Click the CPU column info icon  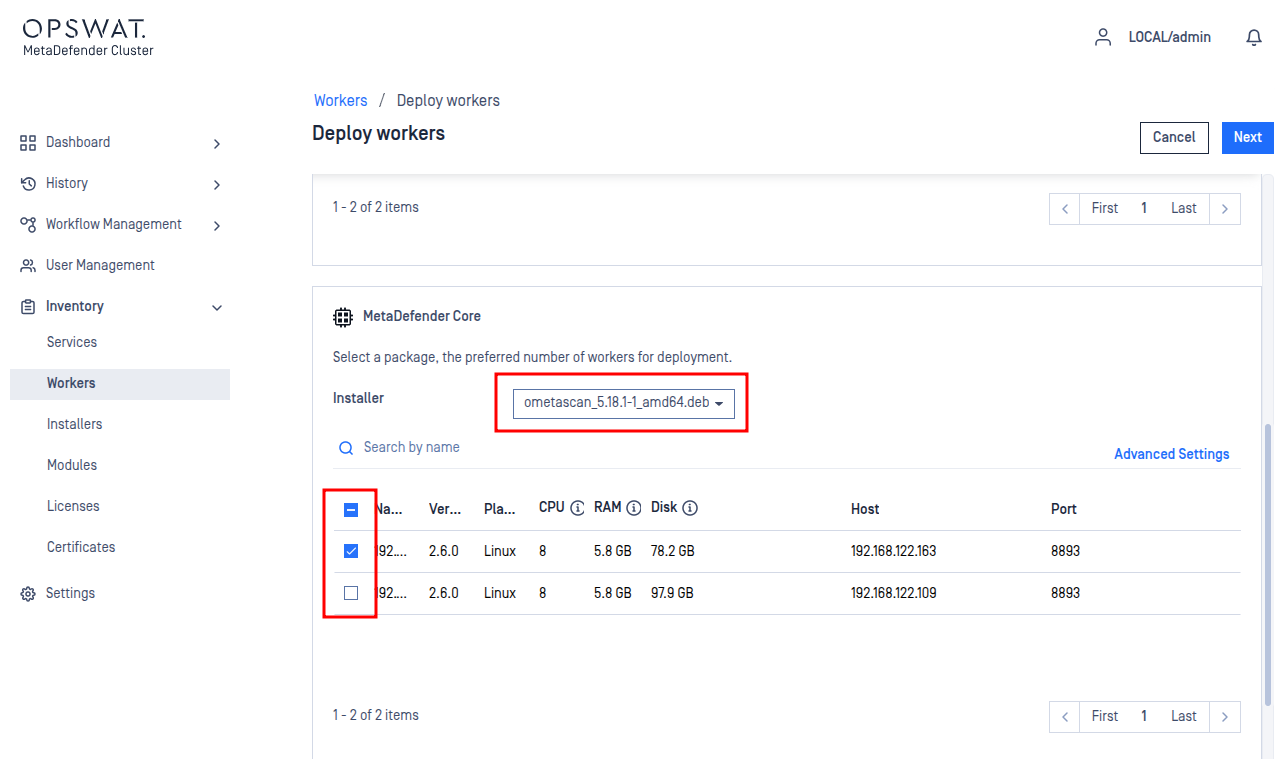577,508
